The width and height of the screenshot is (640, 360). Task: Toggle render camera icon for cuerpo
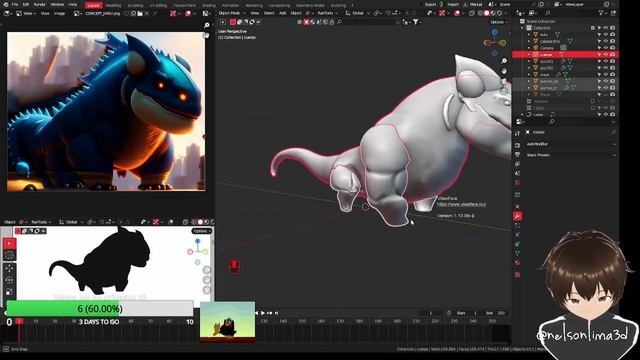pos(613,54)
